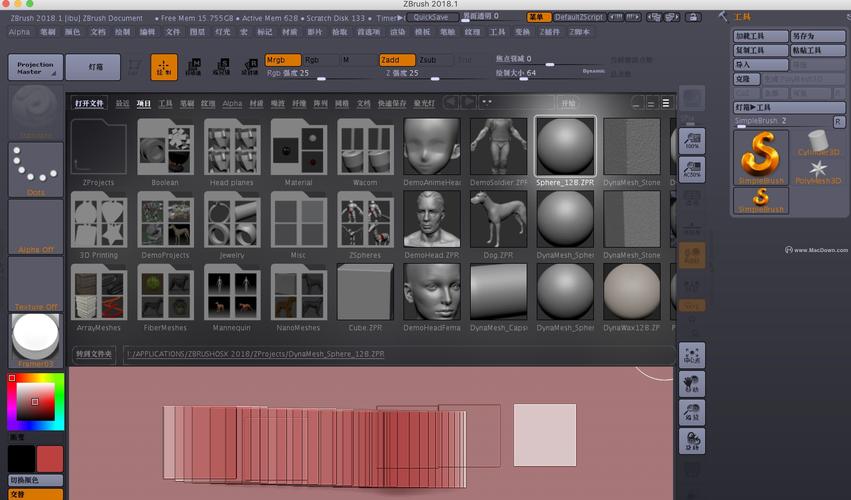Click the Zoom canvas magnifier icon

pyautogui.click(x=692, y=412)
